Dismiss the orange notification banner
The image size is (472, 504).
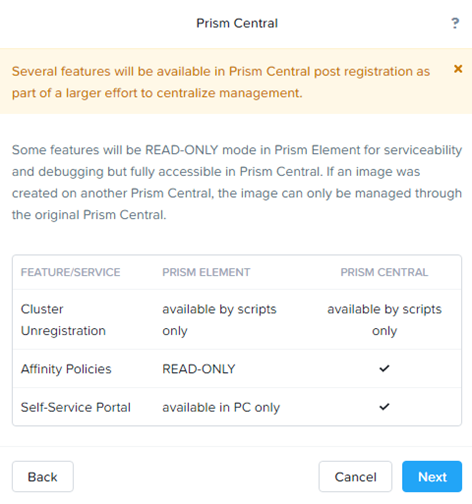point(458,69)
